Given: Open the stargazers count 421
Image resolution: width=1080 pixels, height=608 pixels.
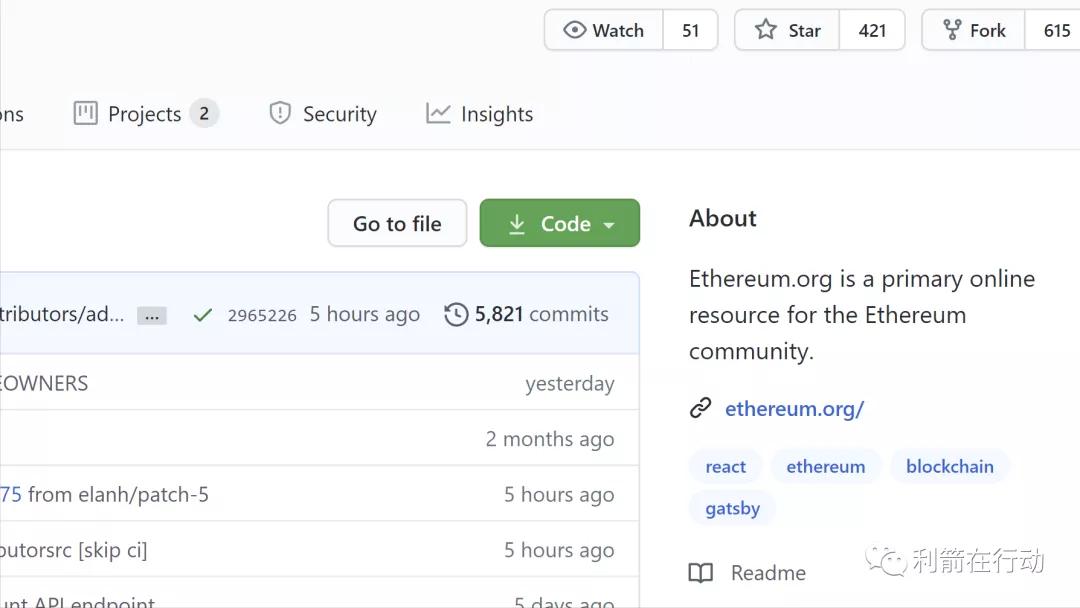Looking at the screenshot, I should click(872, 30).
